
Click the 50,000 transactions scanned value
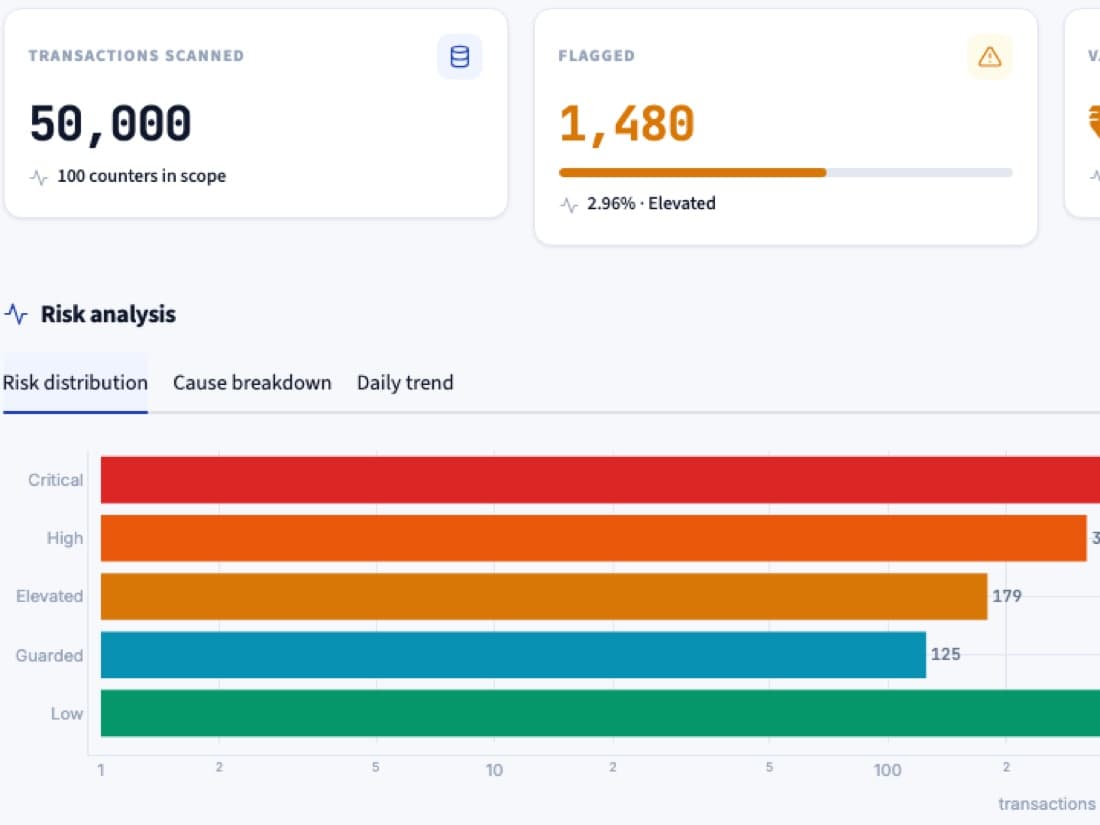[x=110, y=124]
